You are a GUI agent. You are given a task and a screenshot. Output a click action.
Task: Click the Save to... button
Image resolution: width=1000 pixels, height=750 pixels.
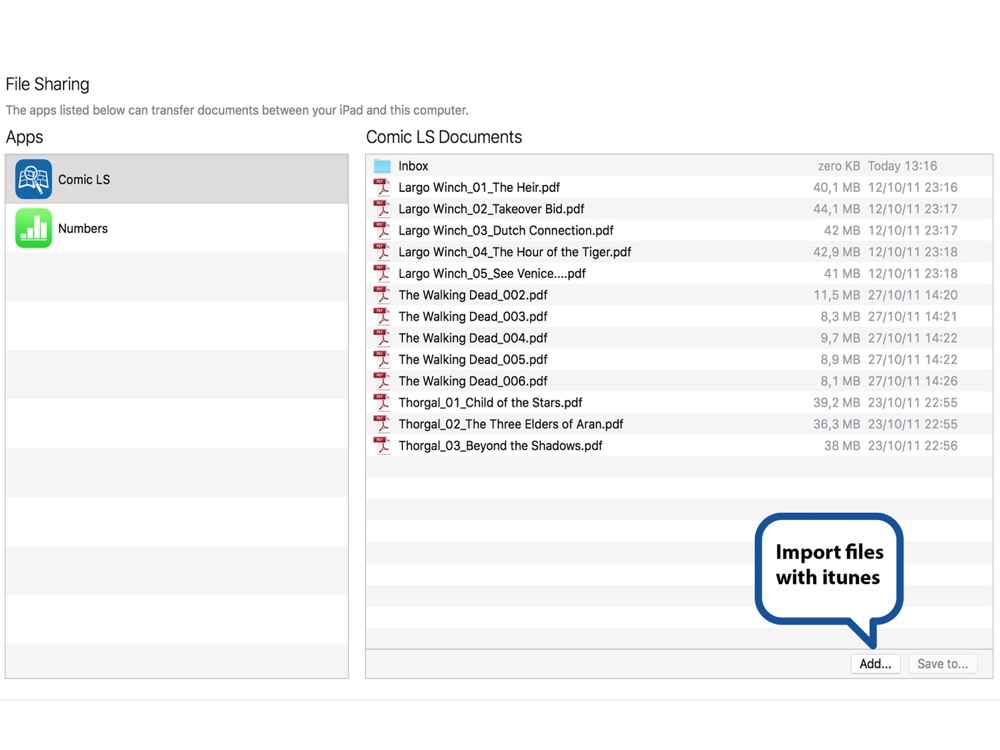(943, 664)
